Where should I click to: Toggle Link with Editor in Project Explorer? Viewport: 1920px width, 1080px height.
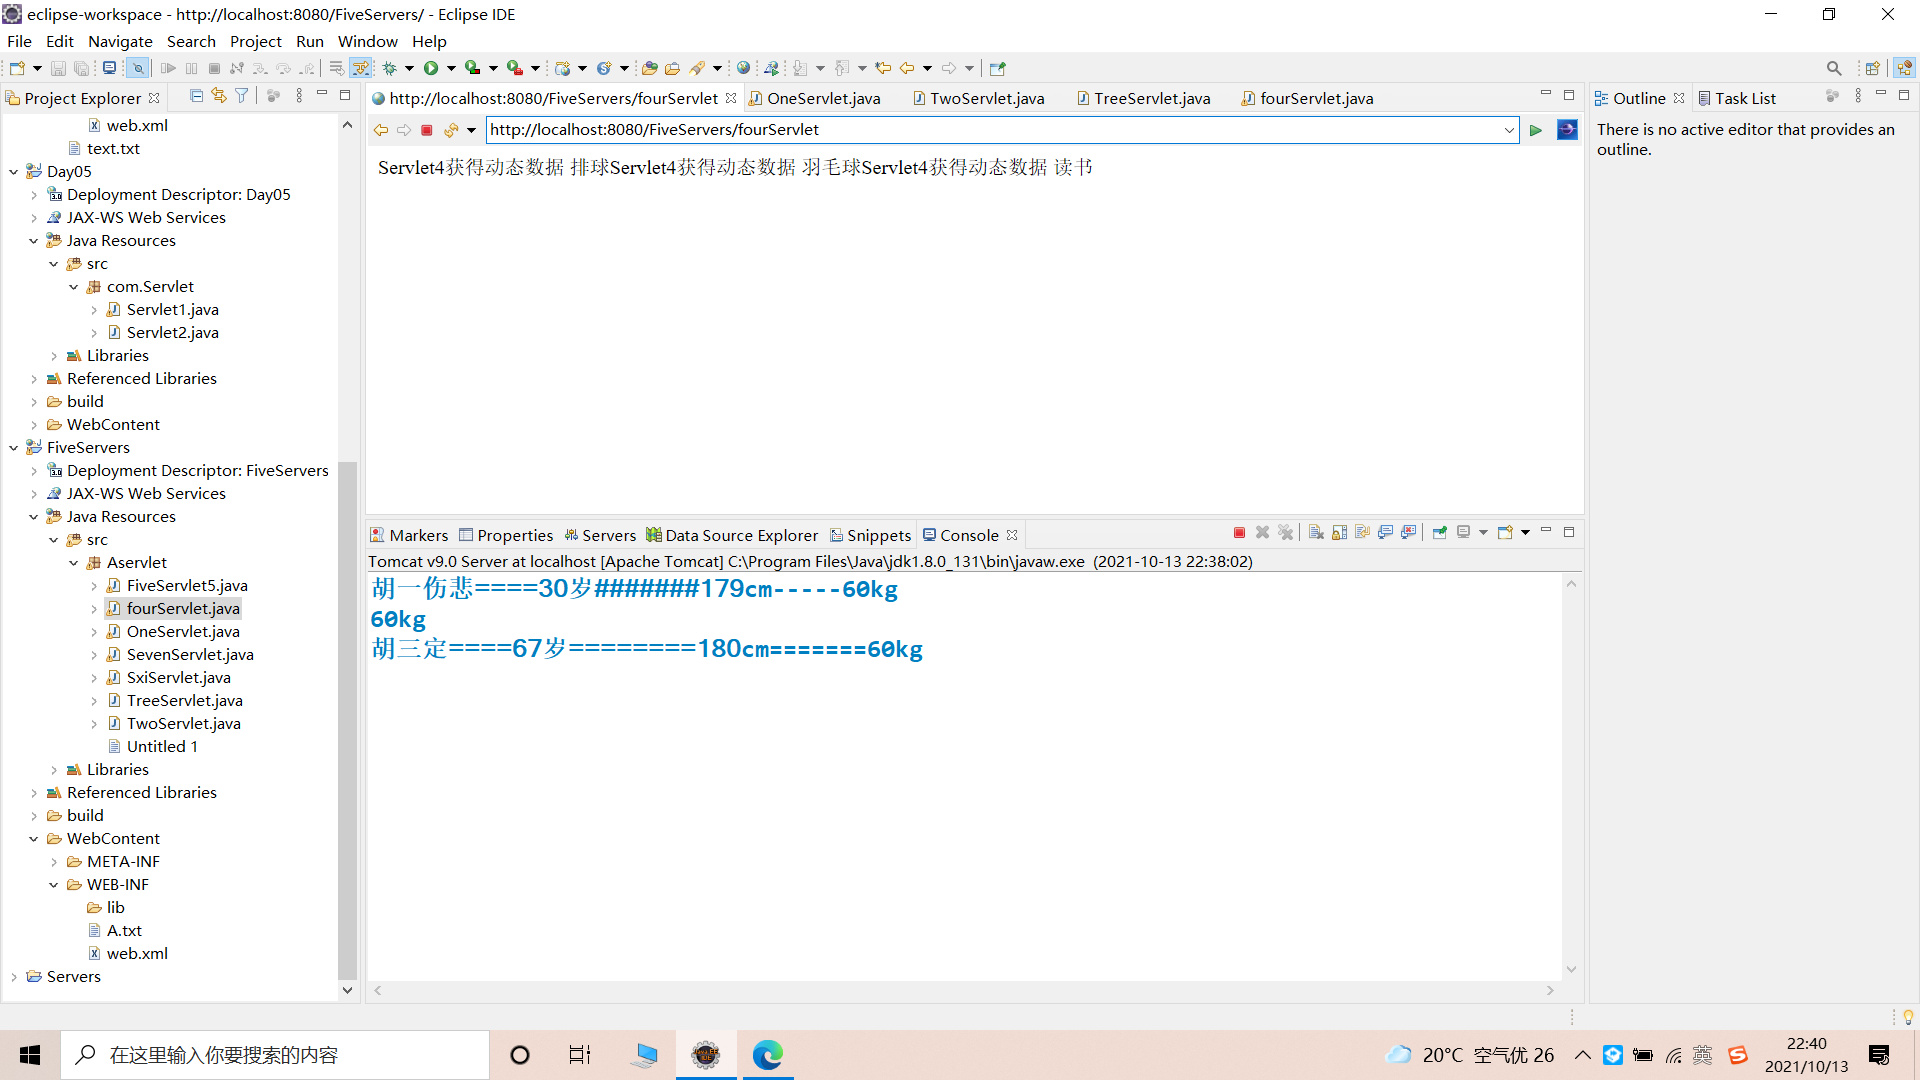(218, 96)
